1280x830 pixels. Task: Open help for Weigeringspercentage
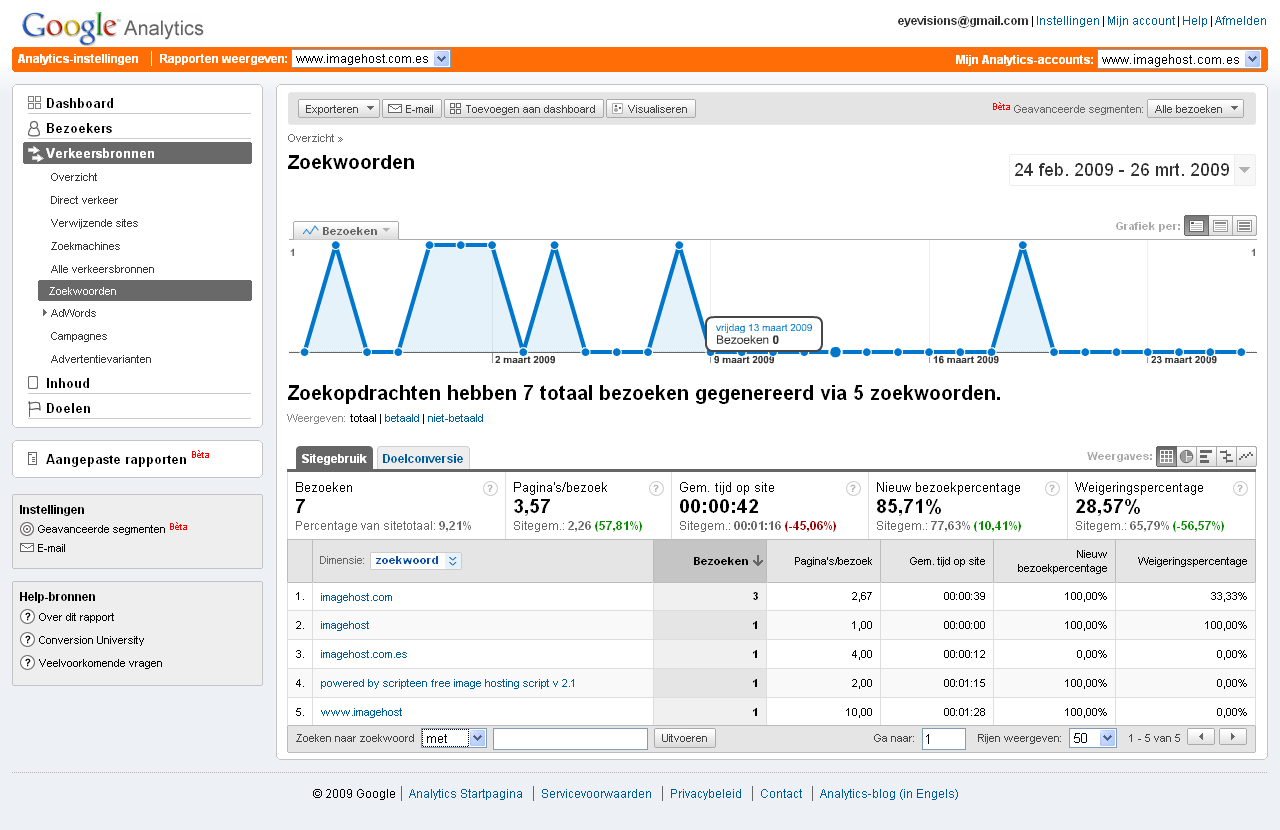pyautogui.click(x=1240, y=488)
